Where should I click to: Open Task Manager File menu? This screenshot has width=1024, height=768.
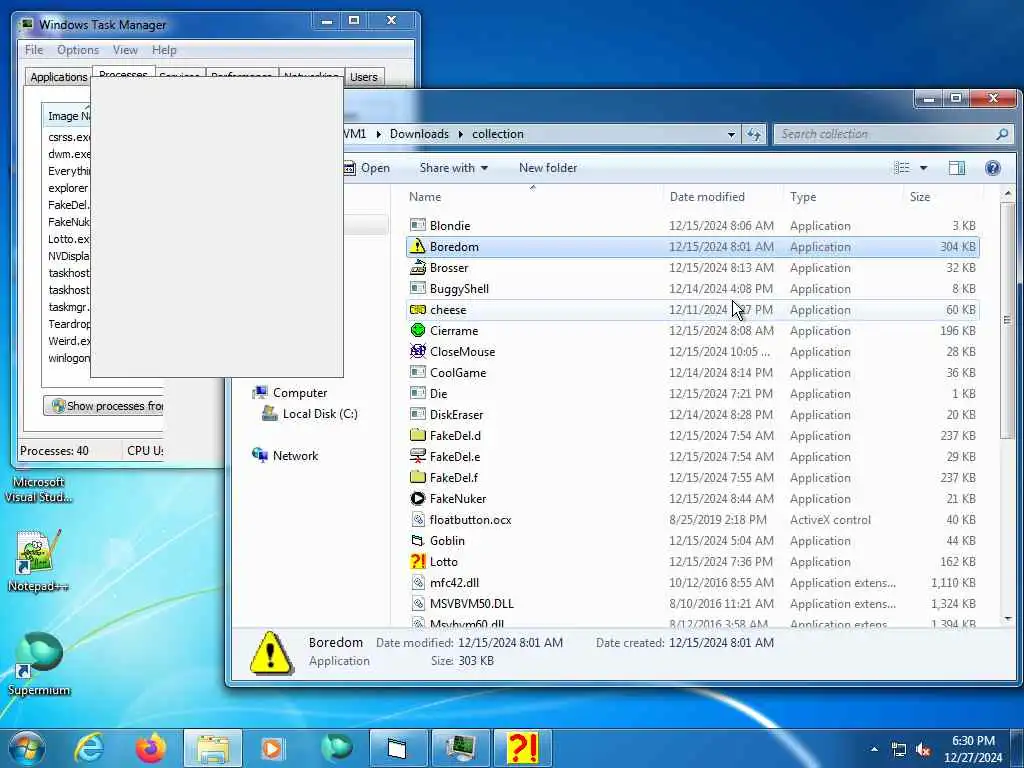pyautogui.click(x=34, y=50)
